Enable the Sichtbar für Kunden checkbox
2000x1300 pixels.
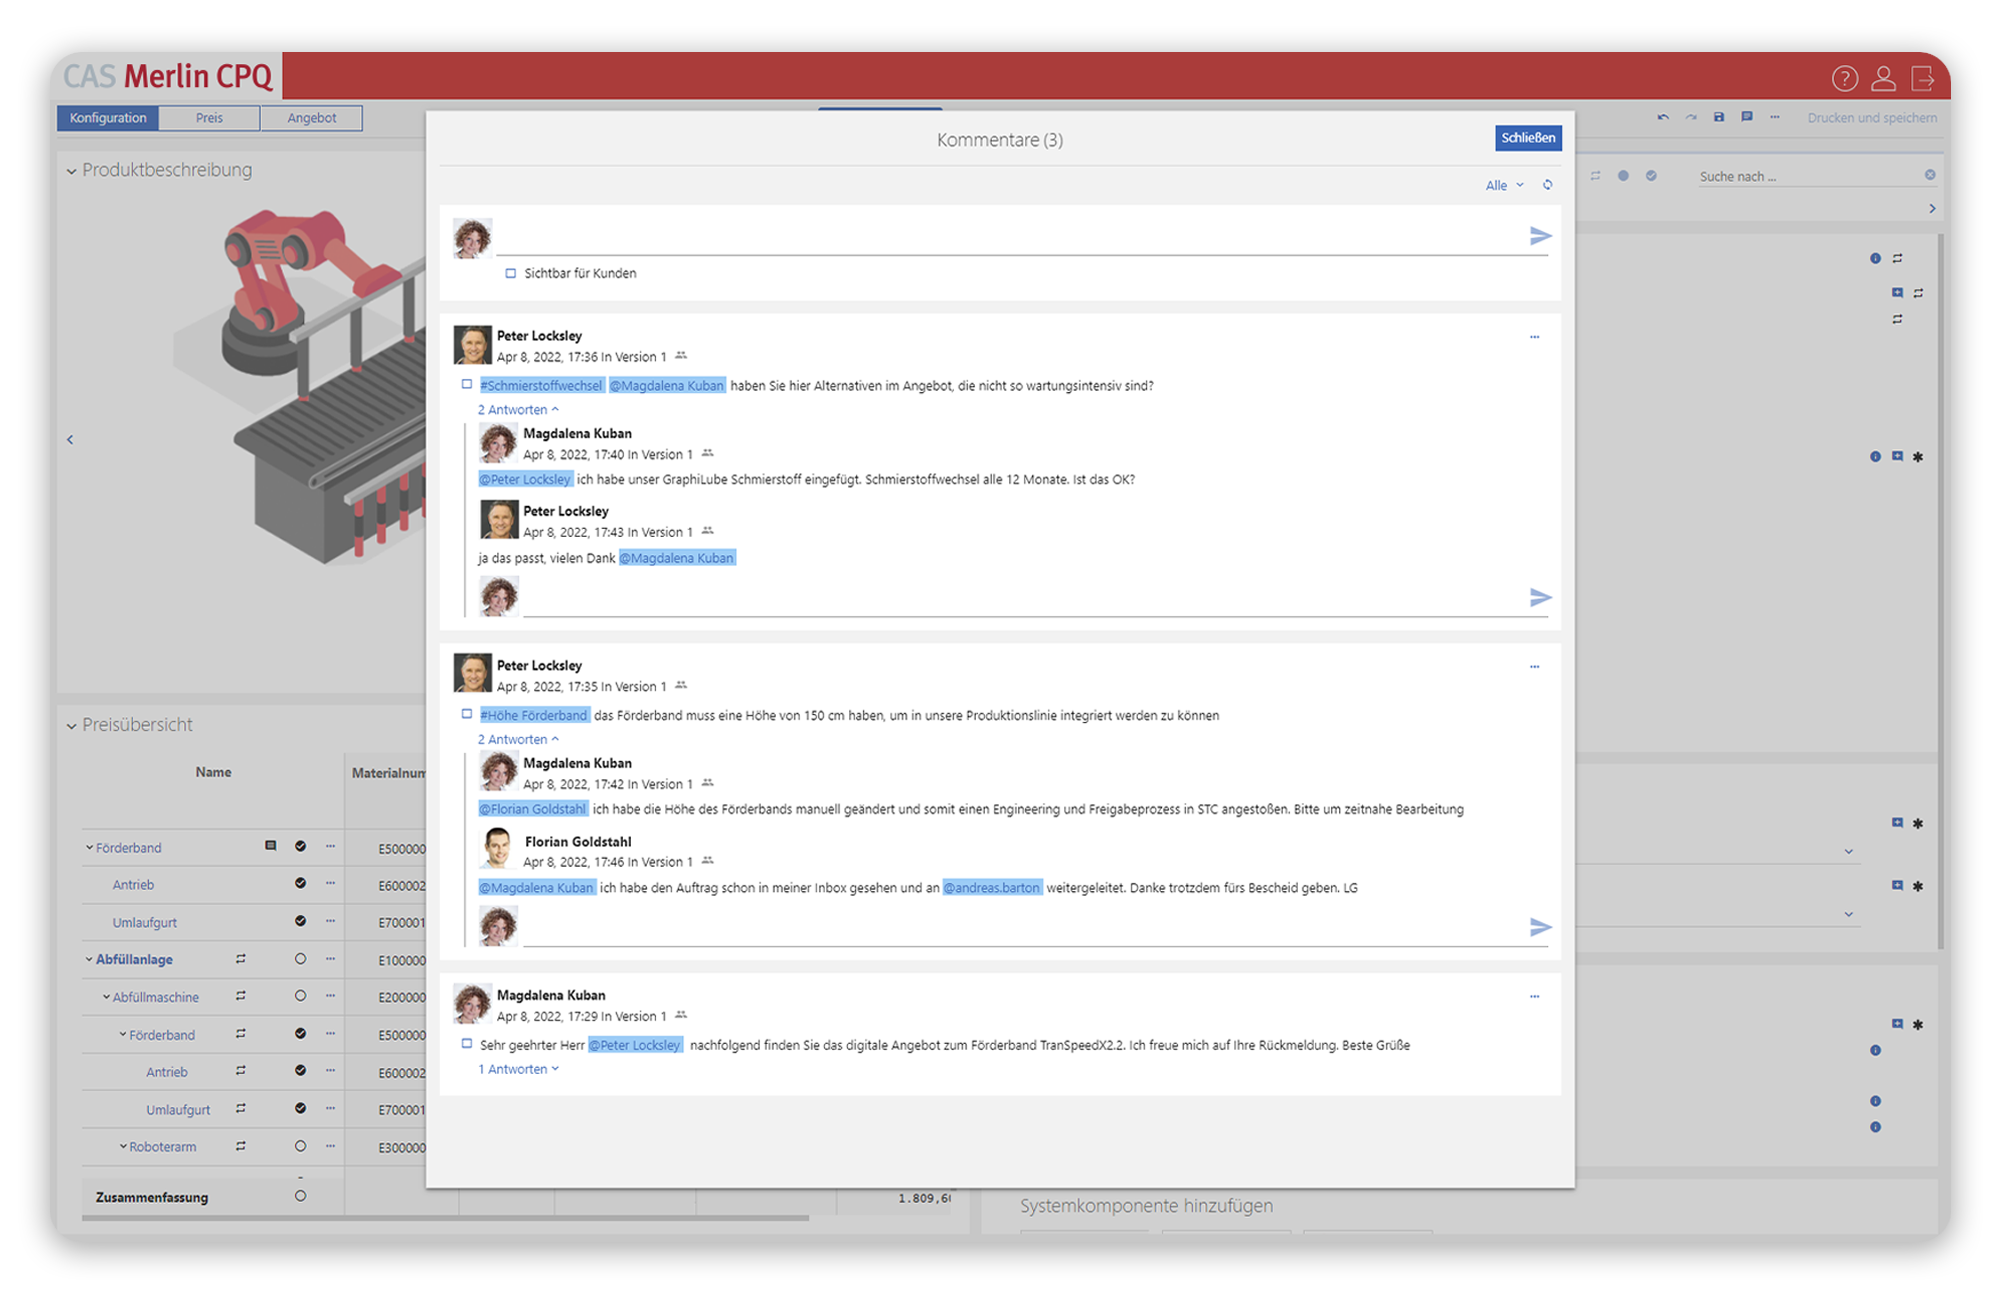tap(511, 273)
